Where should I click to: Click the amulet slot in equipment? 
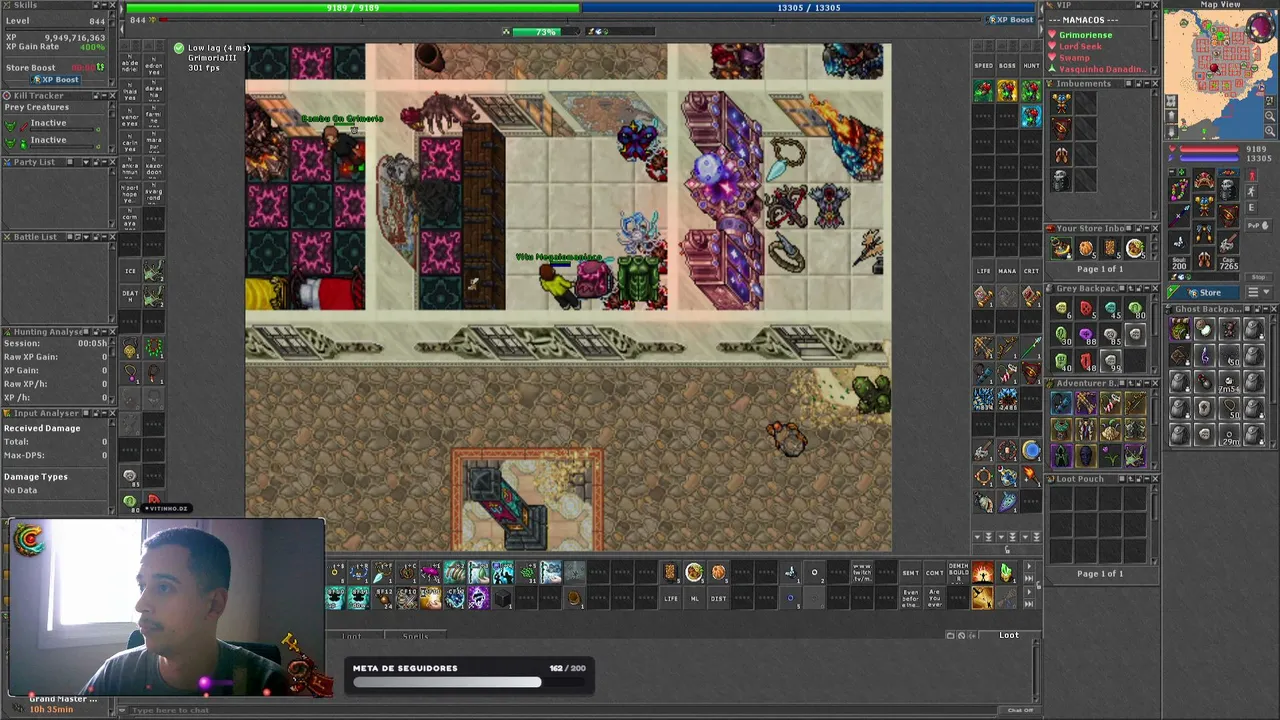click(x=1180, y=188)
